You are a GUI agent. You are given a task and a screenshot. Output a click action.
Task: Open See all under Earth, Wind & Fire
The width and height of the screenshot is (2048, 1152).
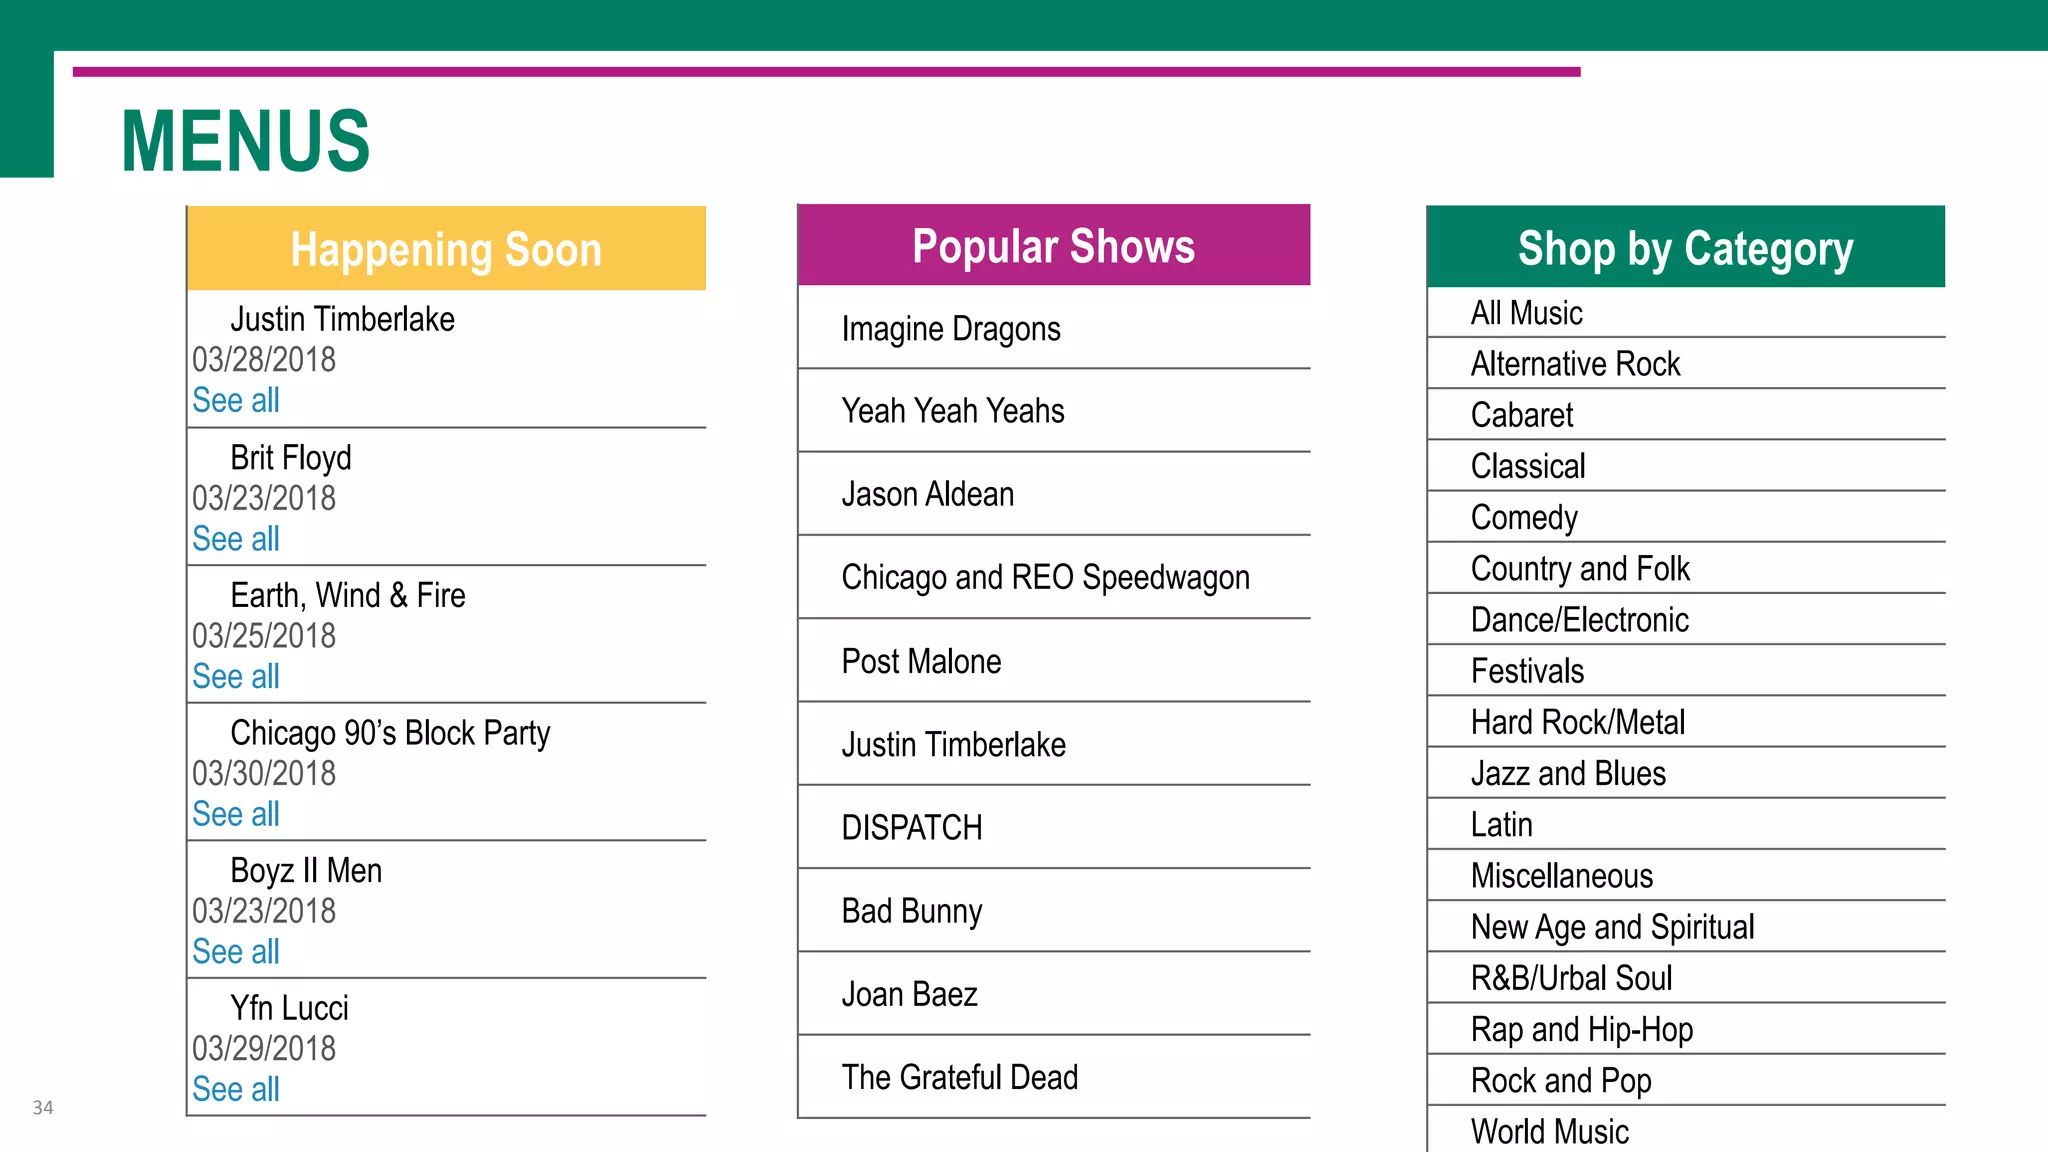click(x=236, y=676)
